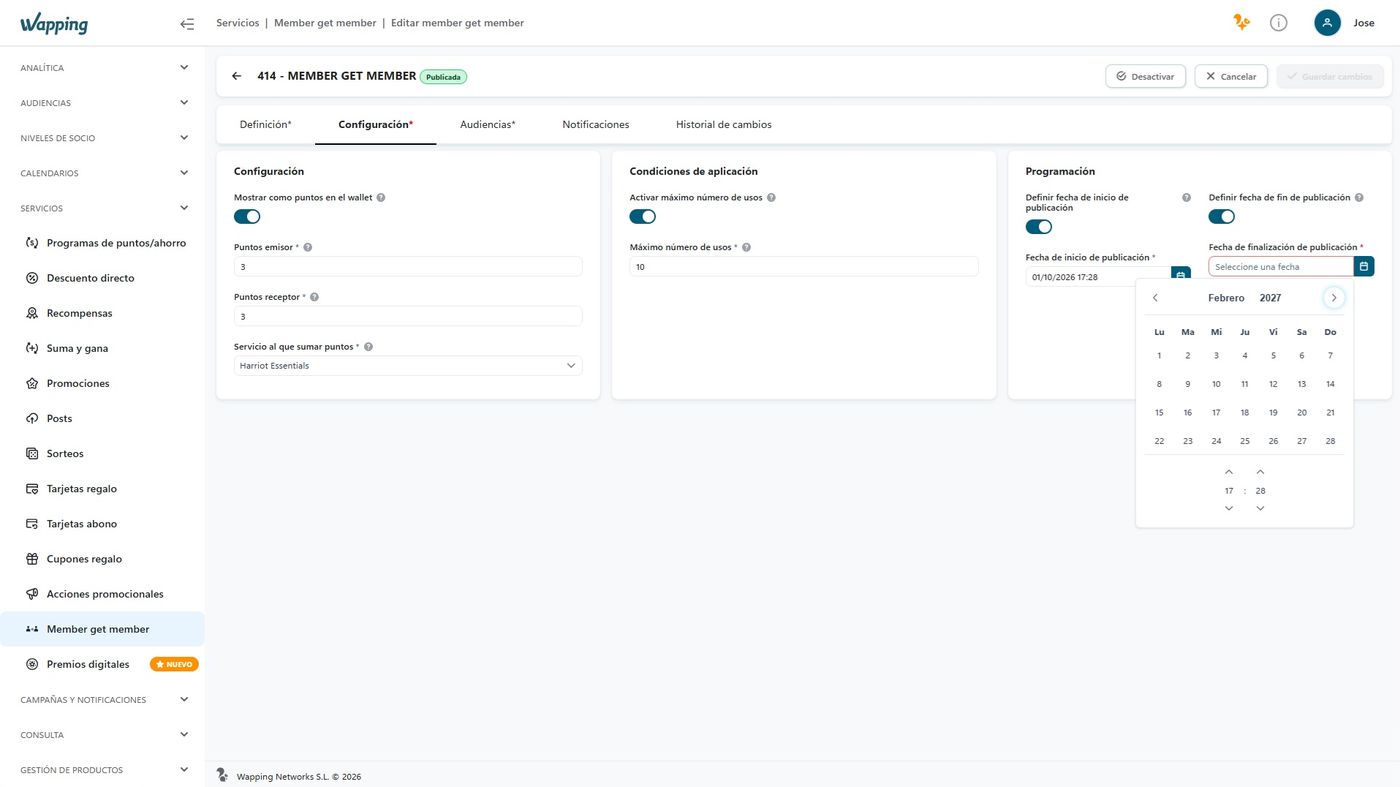This screenshot has width=1400, height=787.
Task: Switch to the Audiencias tab
Action: [x=488, y=125]
